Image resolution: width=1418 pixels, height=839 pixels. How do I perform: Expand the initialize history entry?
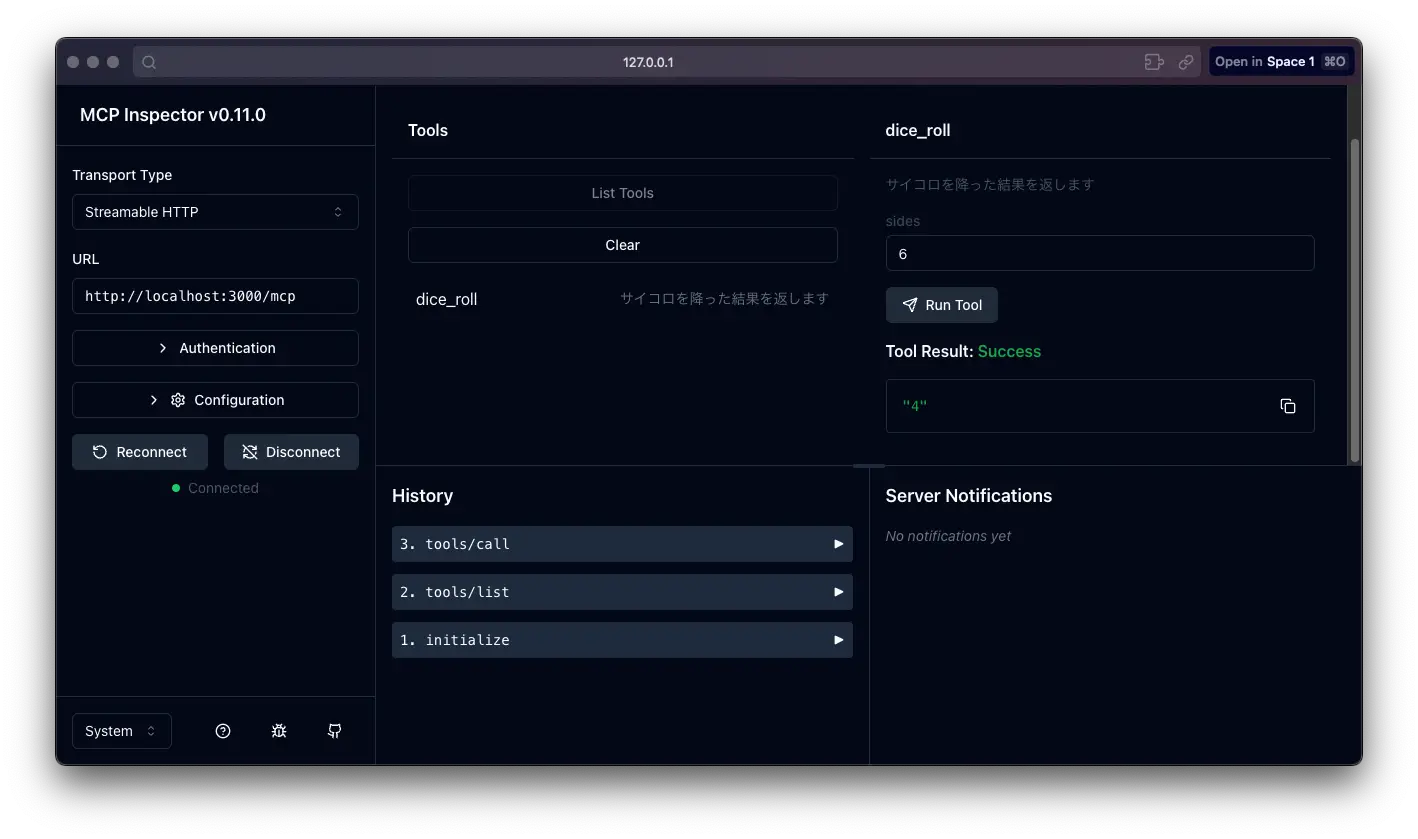point(622,640)
